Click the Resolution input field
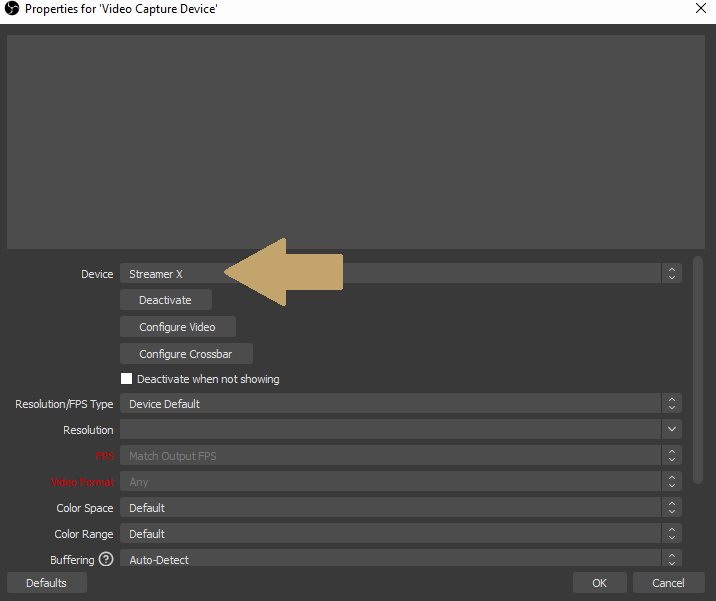Screen dimensions: 716x601 coord(390,430)
